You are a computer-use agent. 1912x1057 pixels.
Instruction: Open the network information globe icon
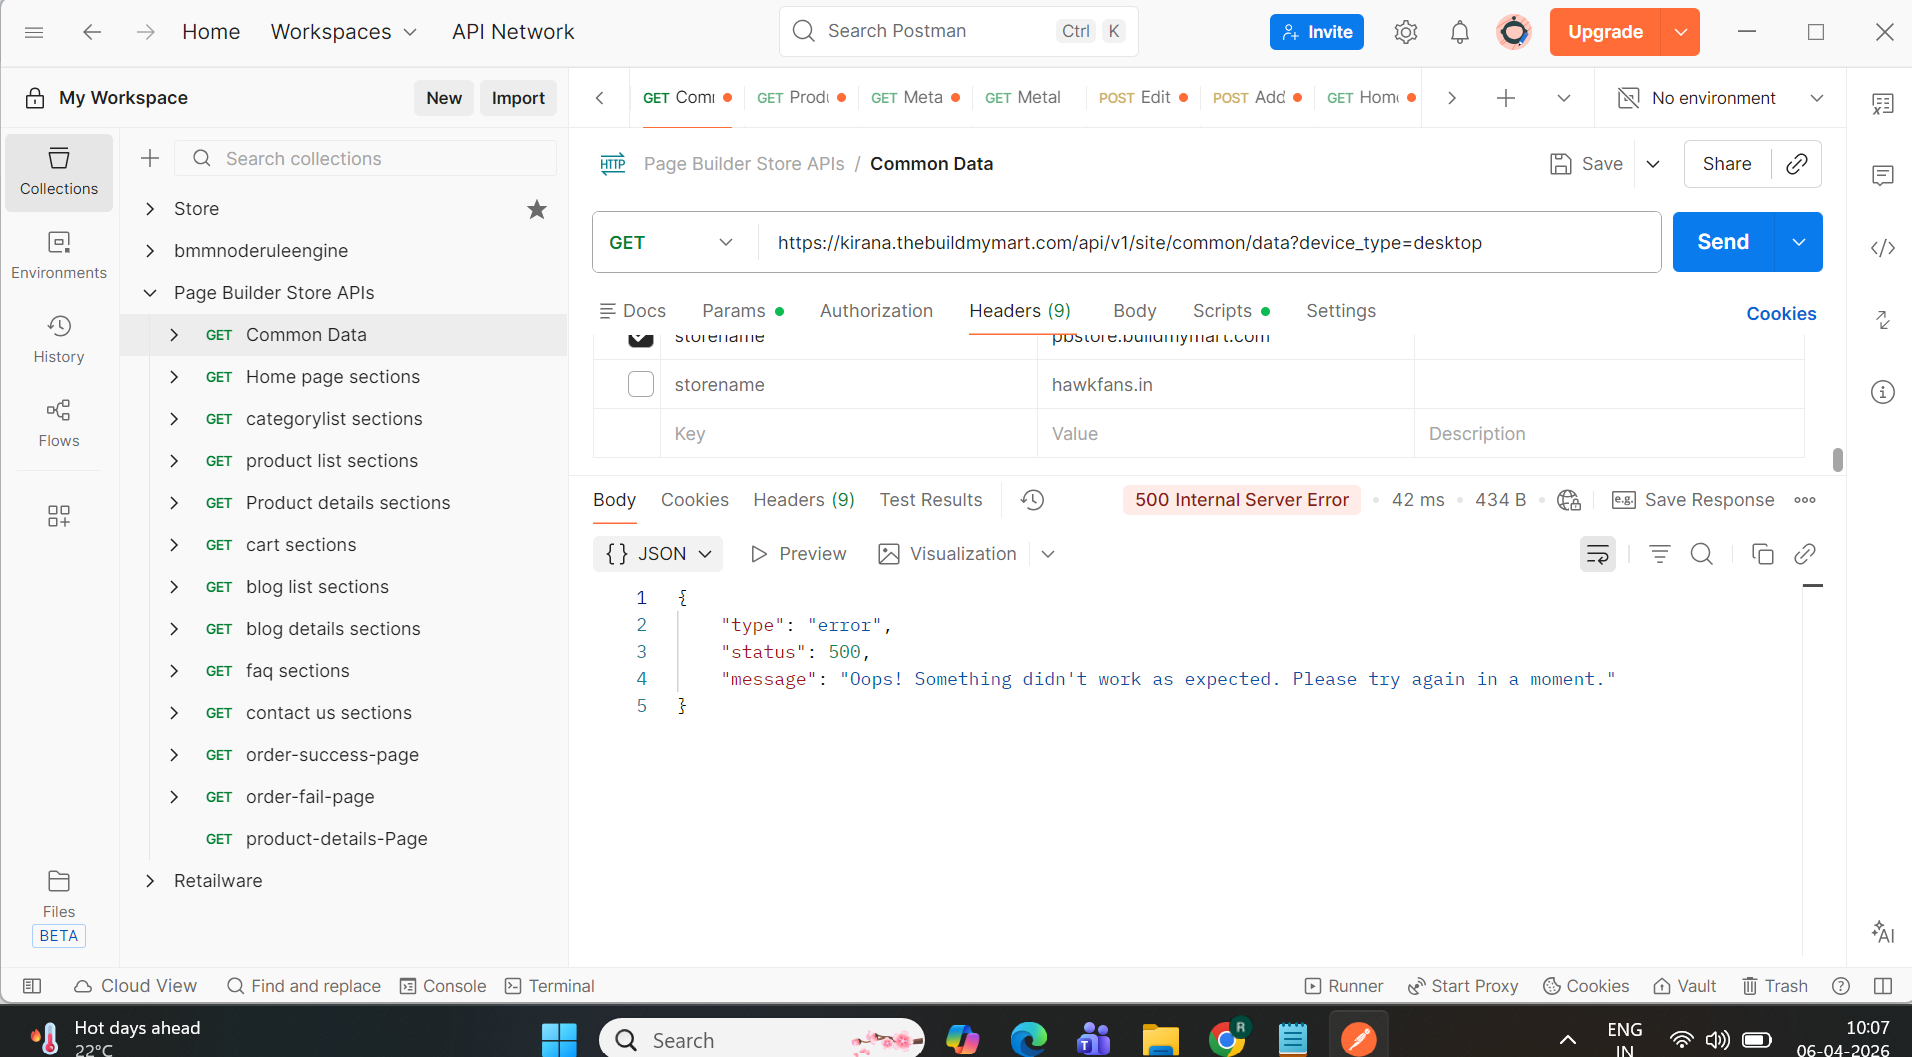[x=1569, y=500]
